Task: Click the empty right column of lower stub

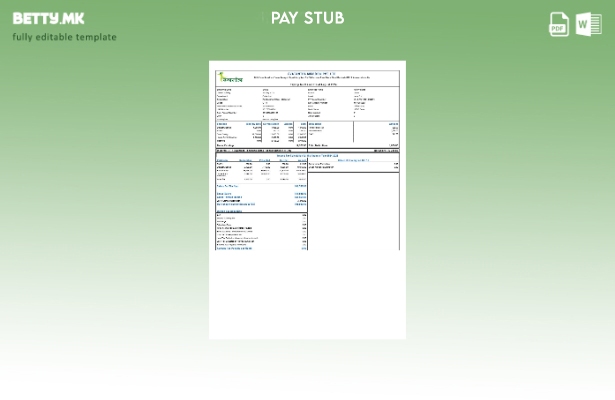Action: pos(353,210)
